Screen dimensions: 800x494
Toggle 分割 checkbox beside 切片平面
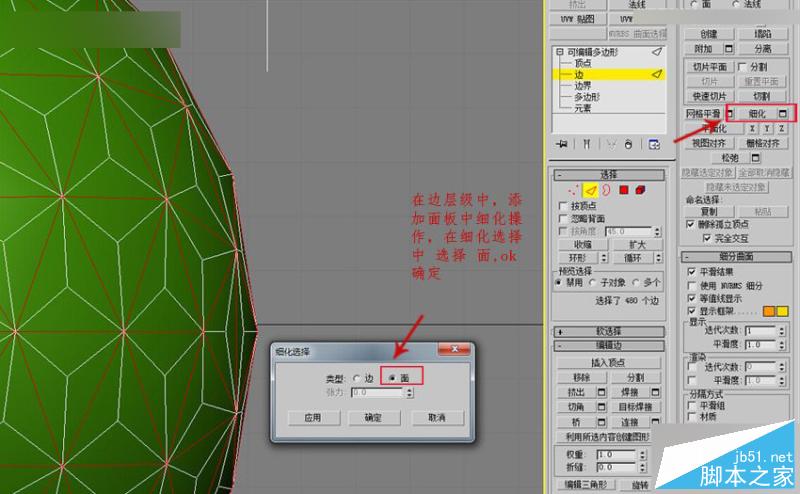pos(742,67)
